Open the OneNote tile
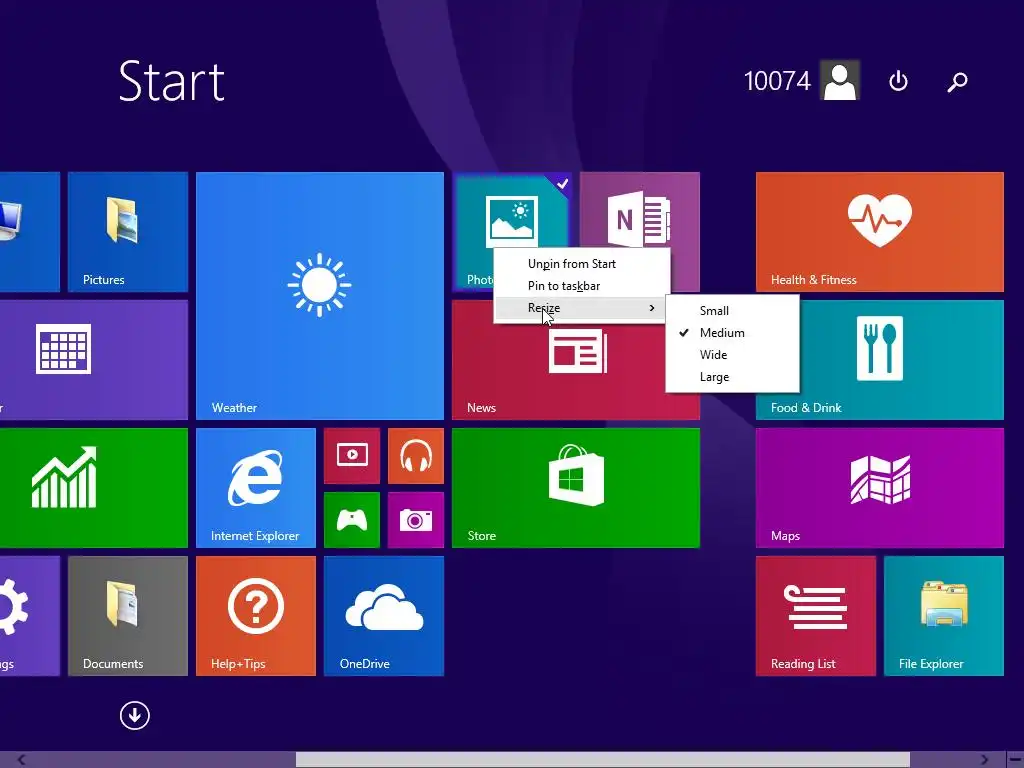 point(640,210)
